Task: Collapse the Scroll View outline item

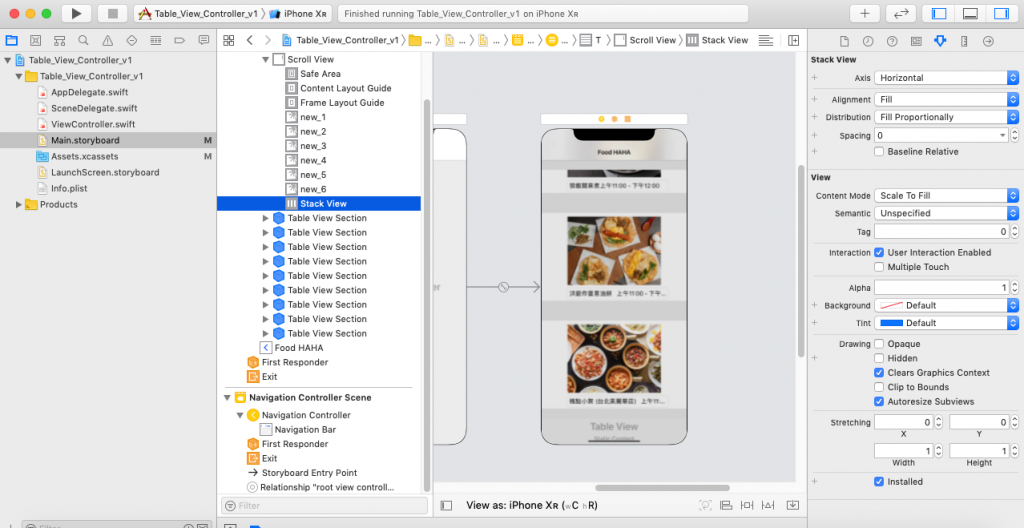Action: 266,59
